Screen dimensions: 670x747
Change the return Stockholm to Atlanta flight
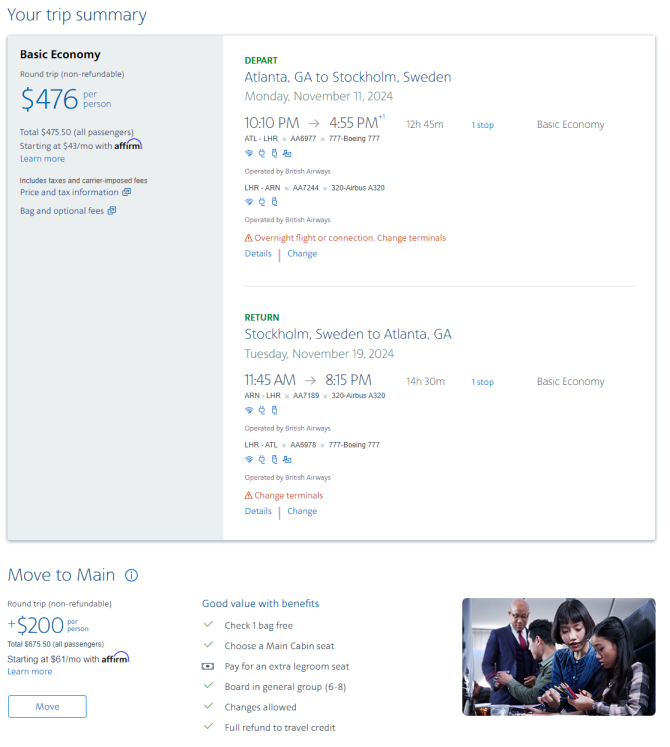(302, 511)
